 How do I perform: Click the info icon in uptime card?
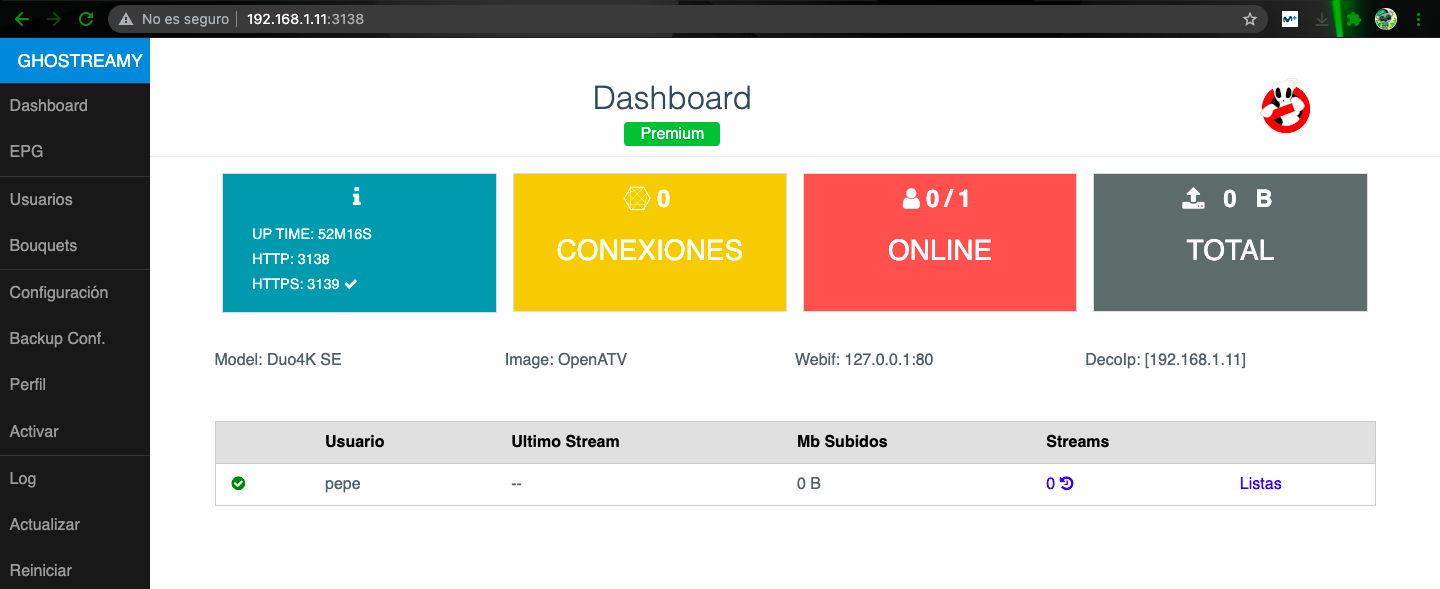point(358,197)
